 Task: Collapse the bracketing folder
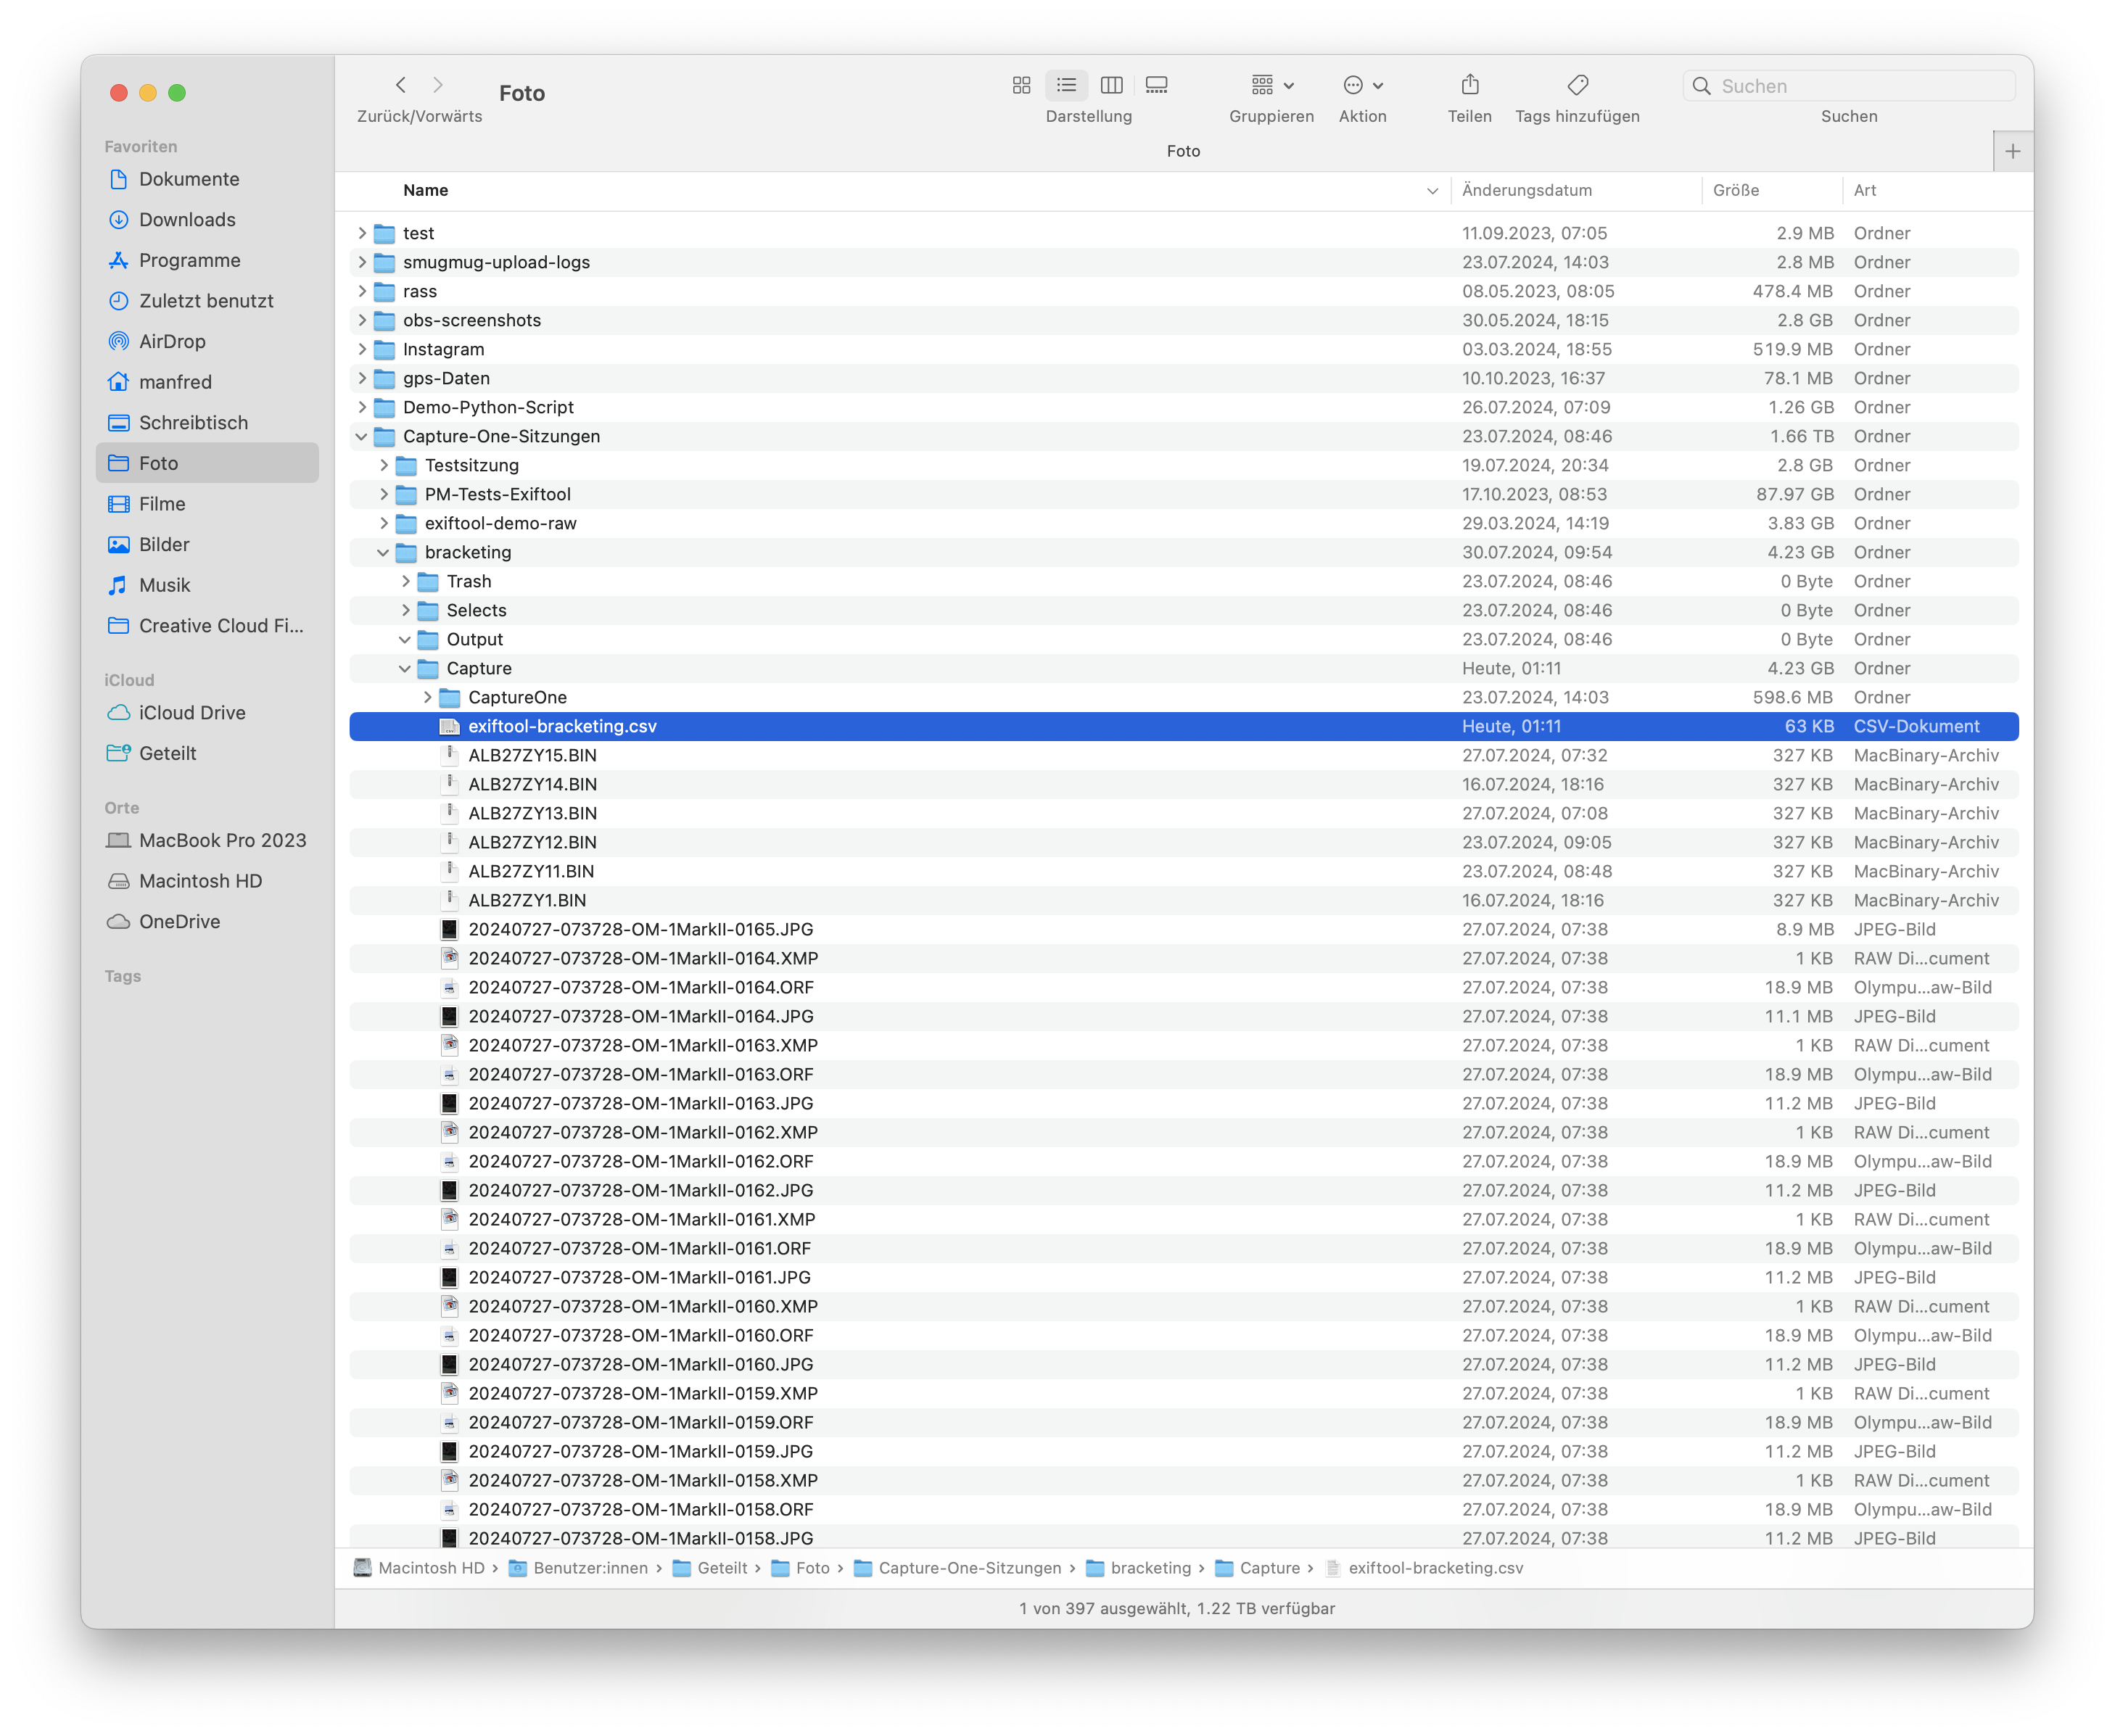coord(383,553)
